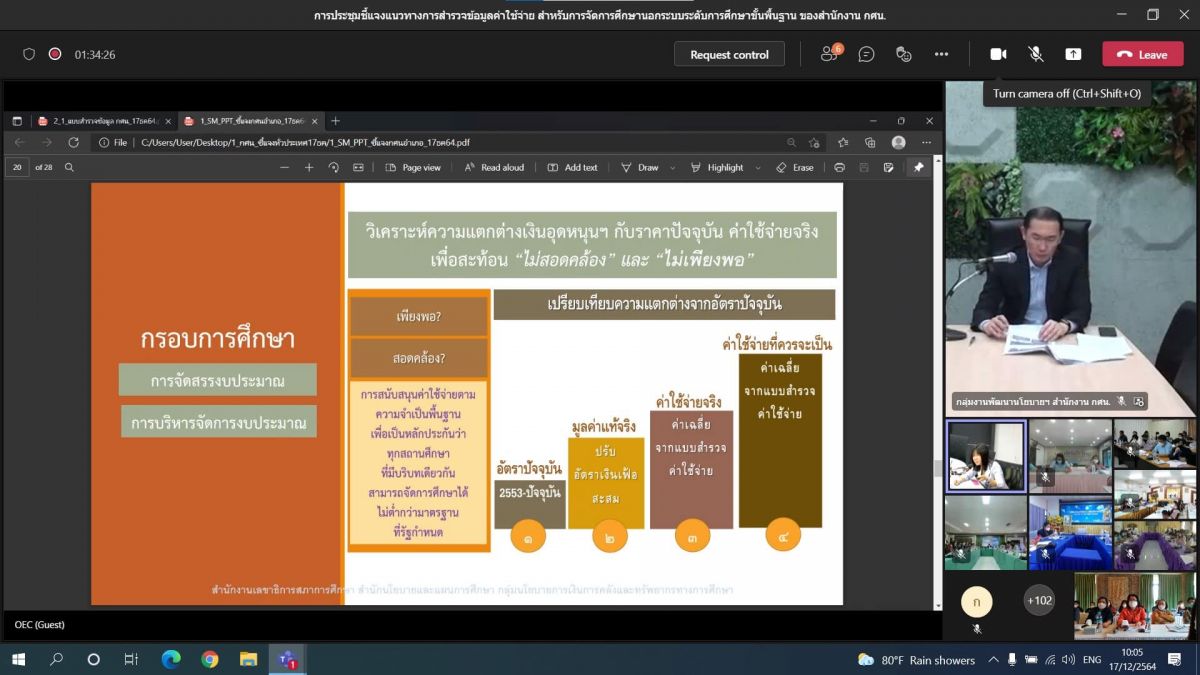
Task: Open the PDF search magnifier
Action: pyautogui.click(x=69, y=167)
